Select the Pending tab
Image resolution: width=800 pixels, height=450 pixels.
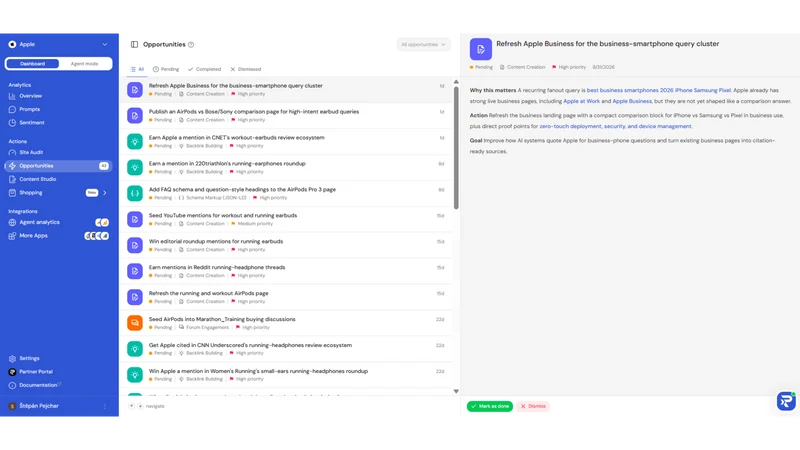point(166,69)
